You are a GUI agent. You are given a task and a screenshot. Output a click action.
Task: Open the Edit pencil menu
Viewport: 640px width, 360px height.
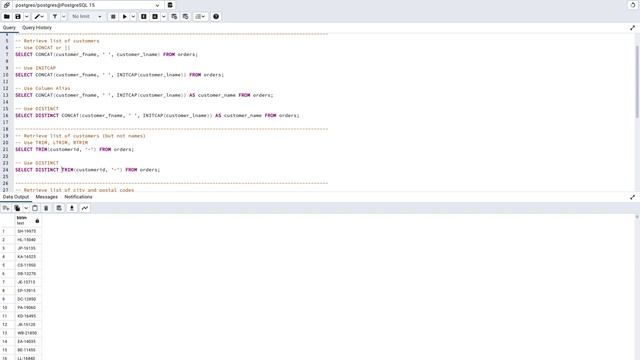coord(40,17)
